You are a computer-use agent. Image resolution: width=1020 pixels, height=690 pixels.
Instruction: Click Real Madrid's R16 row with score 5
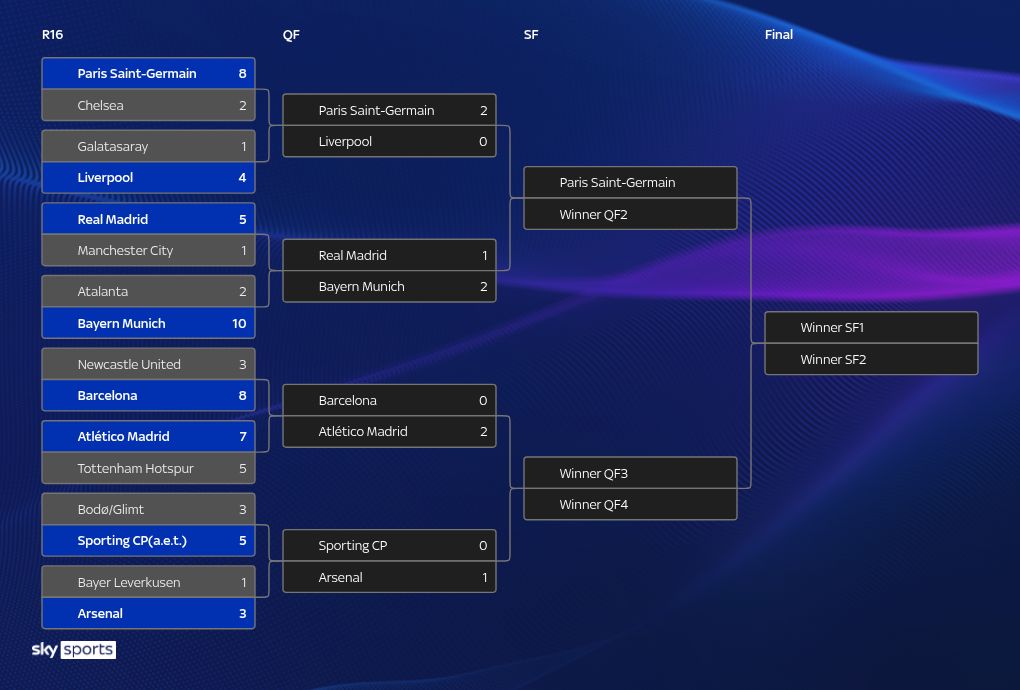click(x=148, y=219)
